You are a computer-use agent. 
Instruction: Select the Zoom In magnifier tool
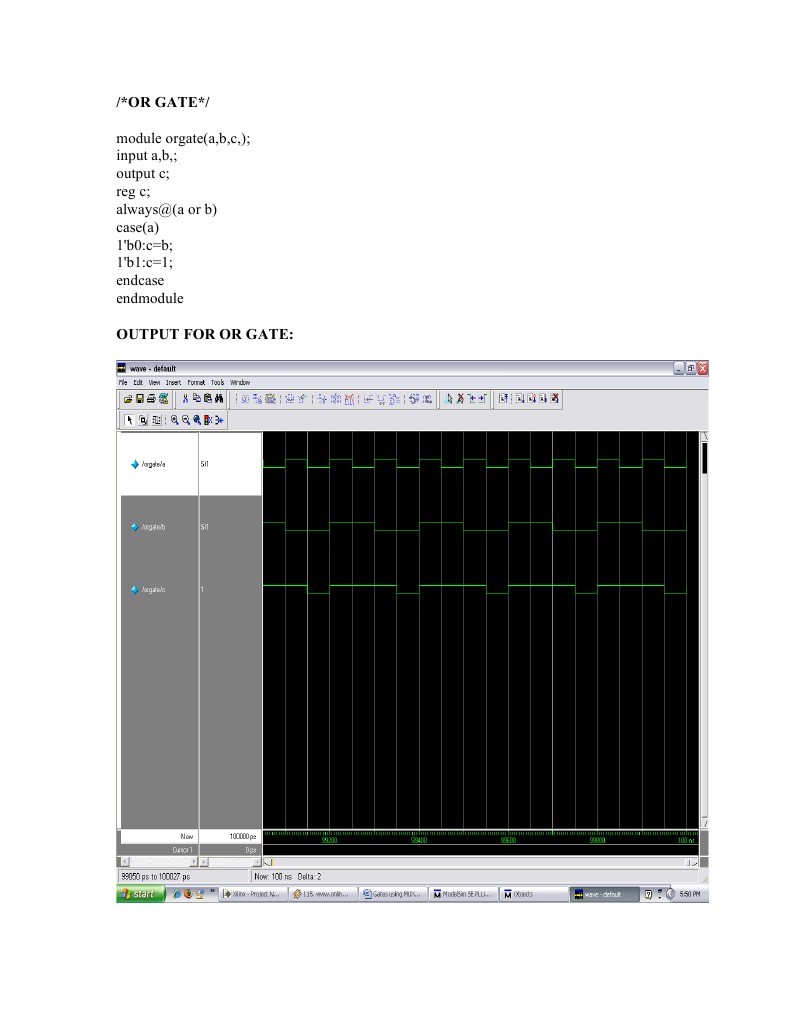(x=174, y=421)
